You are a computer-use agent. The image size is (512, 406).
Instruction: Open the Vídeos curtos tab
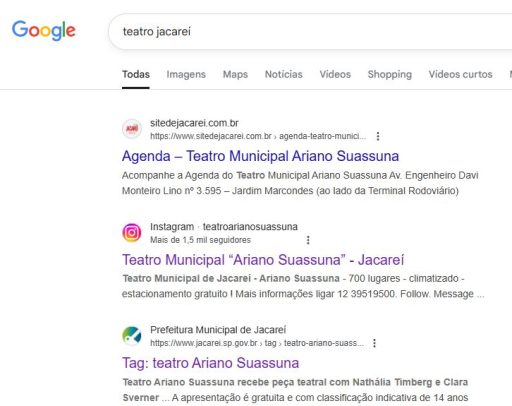(460, 74)
